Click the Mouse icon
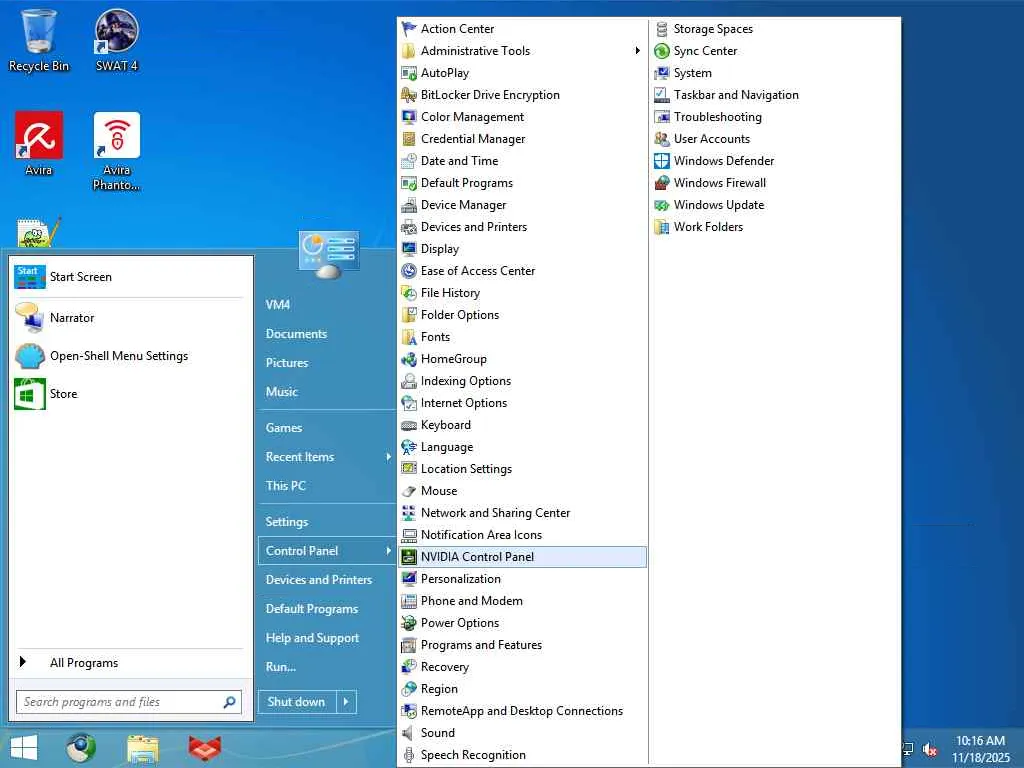This screenshot has width=1024, height=768. [409, 490]
